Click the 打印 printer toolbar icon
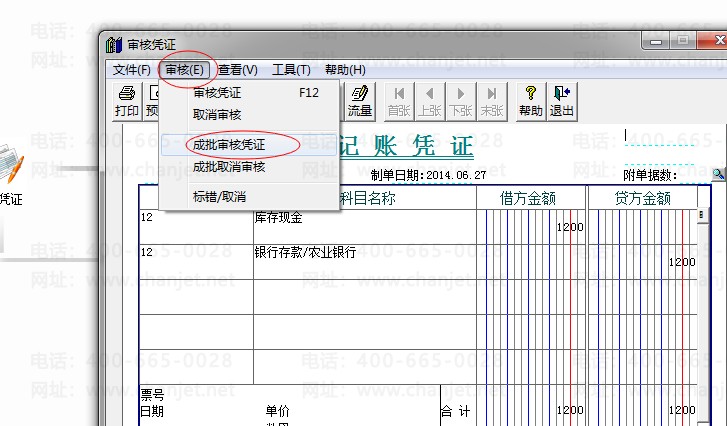 click(x=127, y=102)
